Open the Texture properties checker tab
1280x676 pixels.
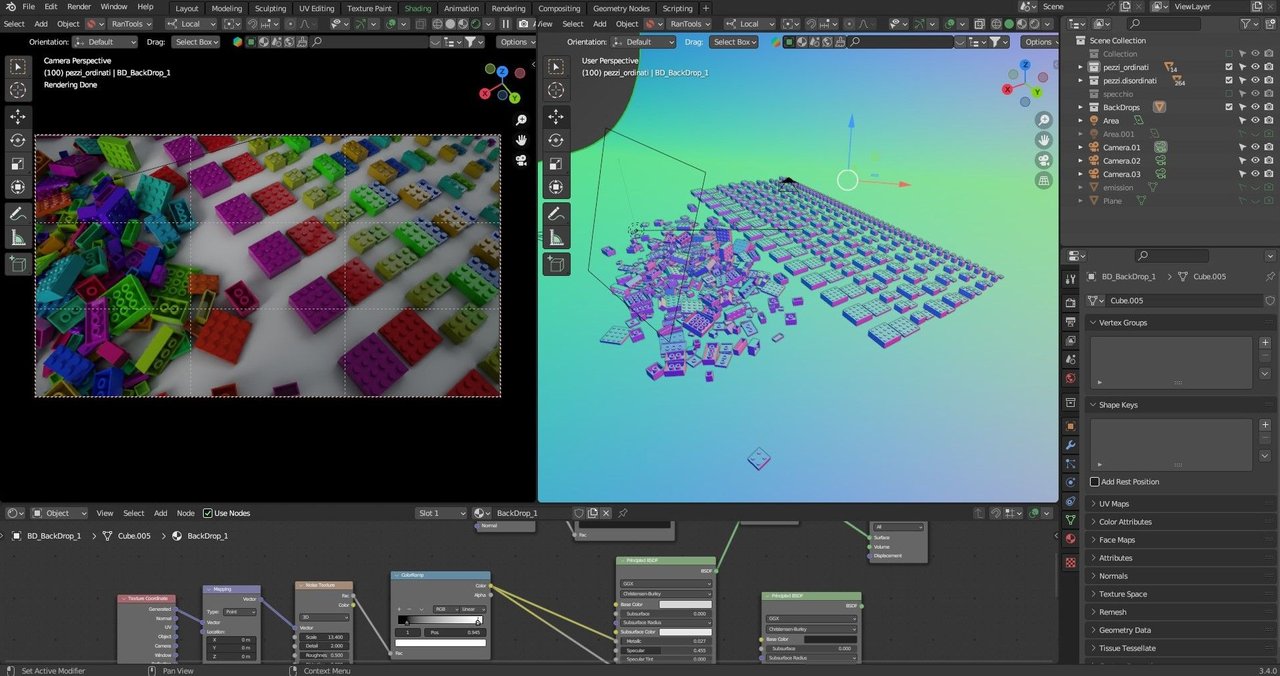[1071, 563]
